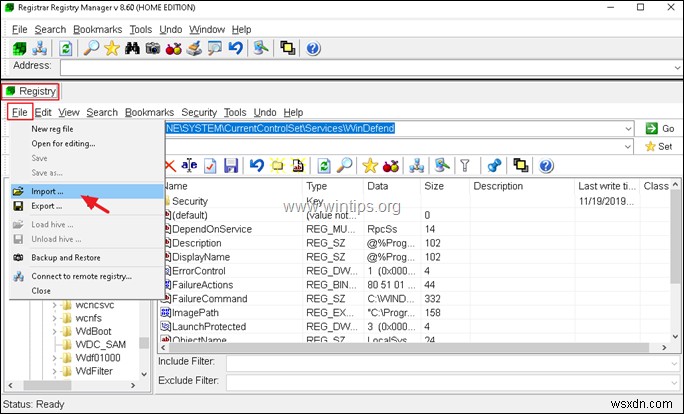The height and width of the screenshot is (414, 684).
Task: Expand the WdFilter tree node
Action: tap(55, 372)
